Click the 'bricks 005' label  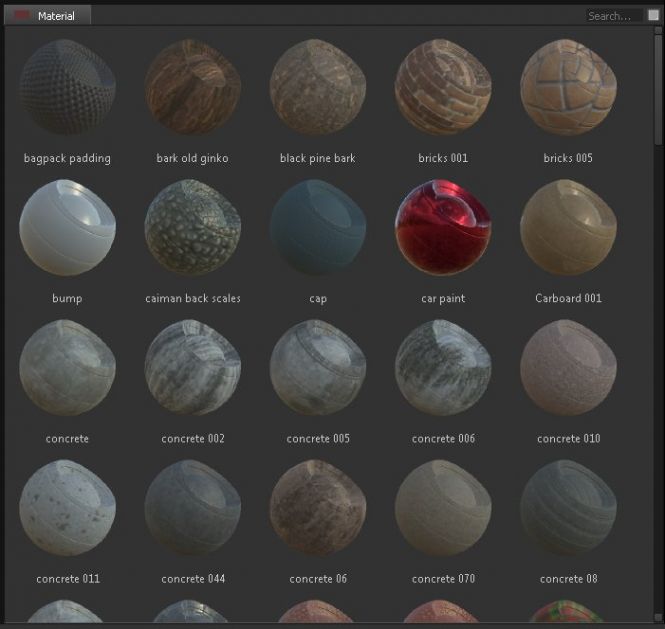point(568,158)
